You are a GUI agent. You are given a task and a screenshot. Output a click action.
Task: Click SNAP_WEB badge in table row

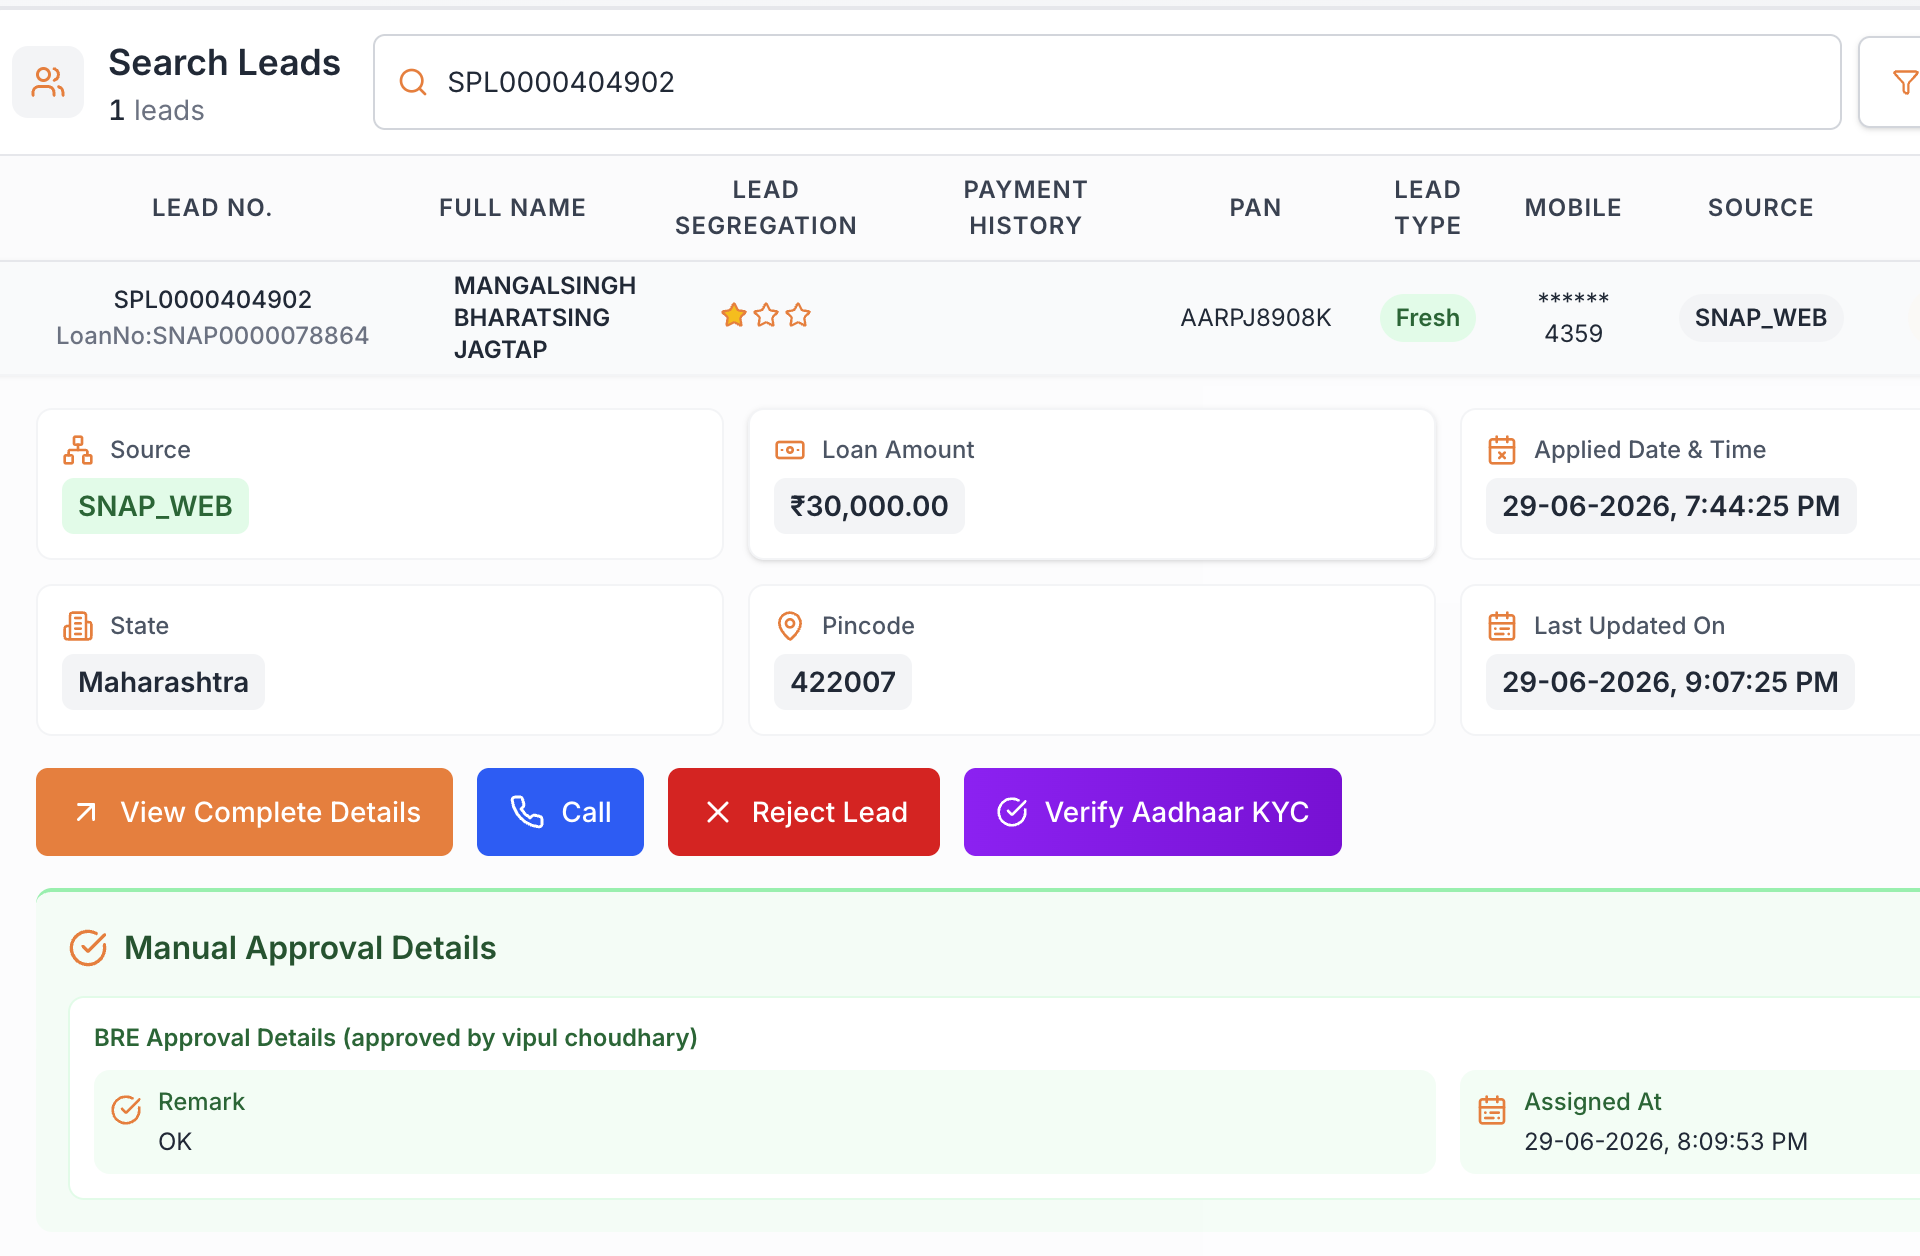(x=1761, y=317)
